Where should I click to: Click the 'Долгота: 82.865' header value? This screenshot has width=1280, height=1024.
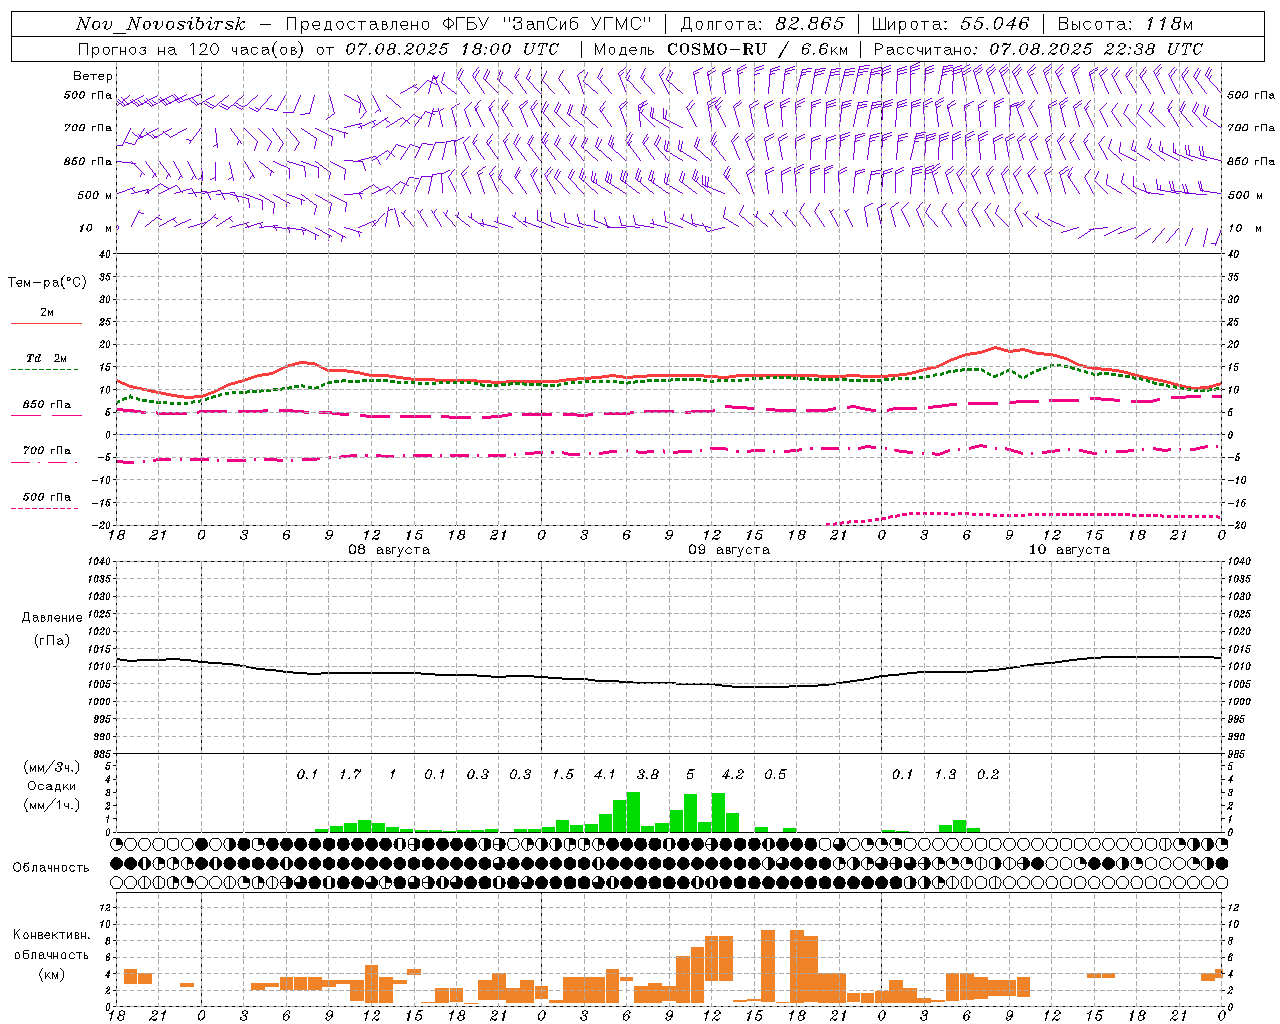tap(762, 24)
